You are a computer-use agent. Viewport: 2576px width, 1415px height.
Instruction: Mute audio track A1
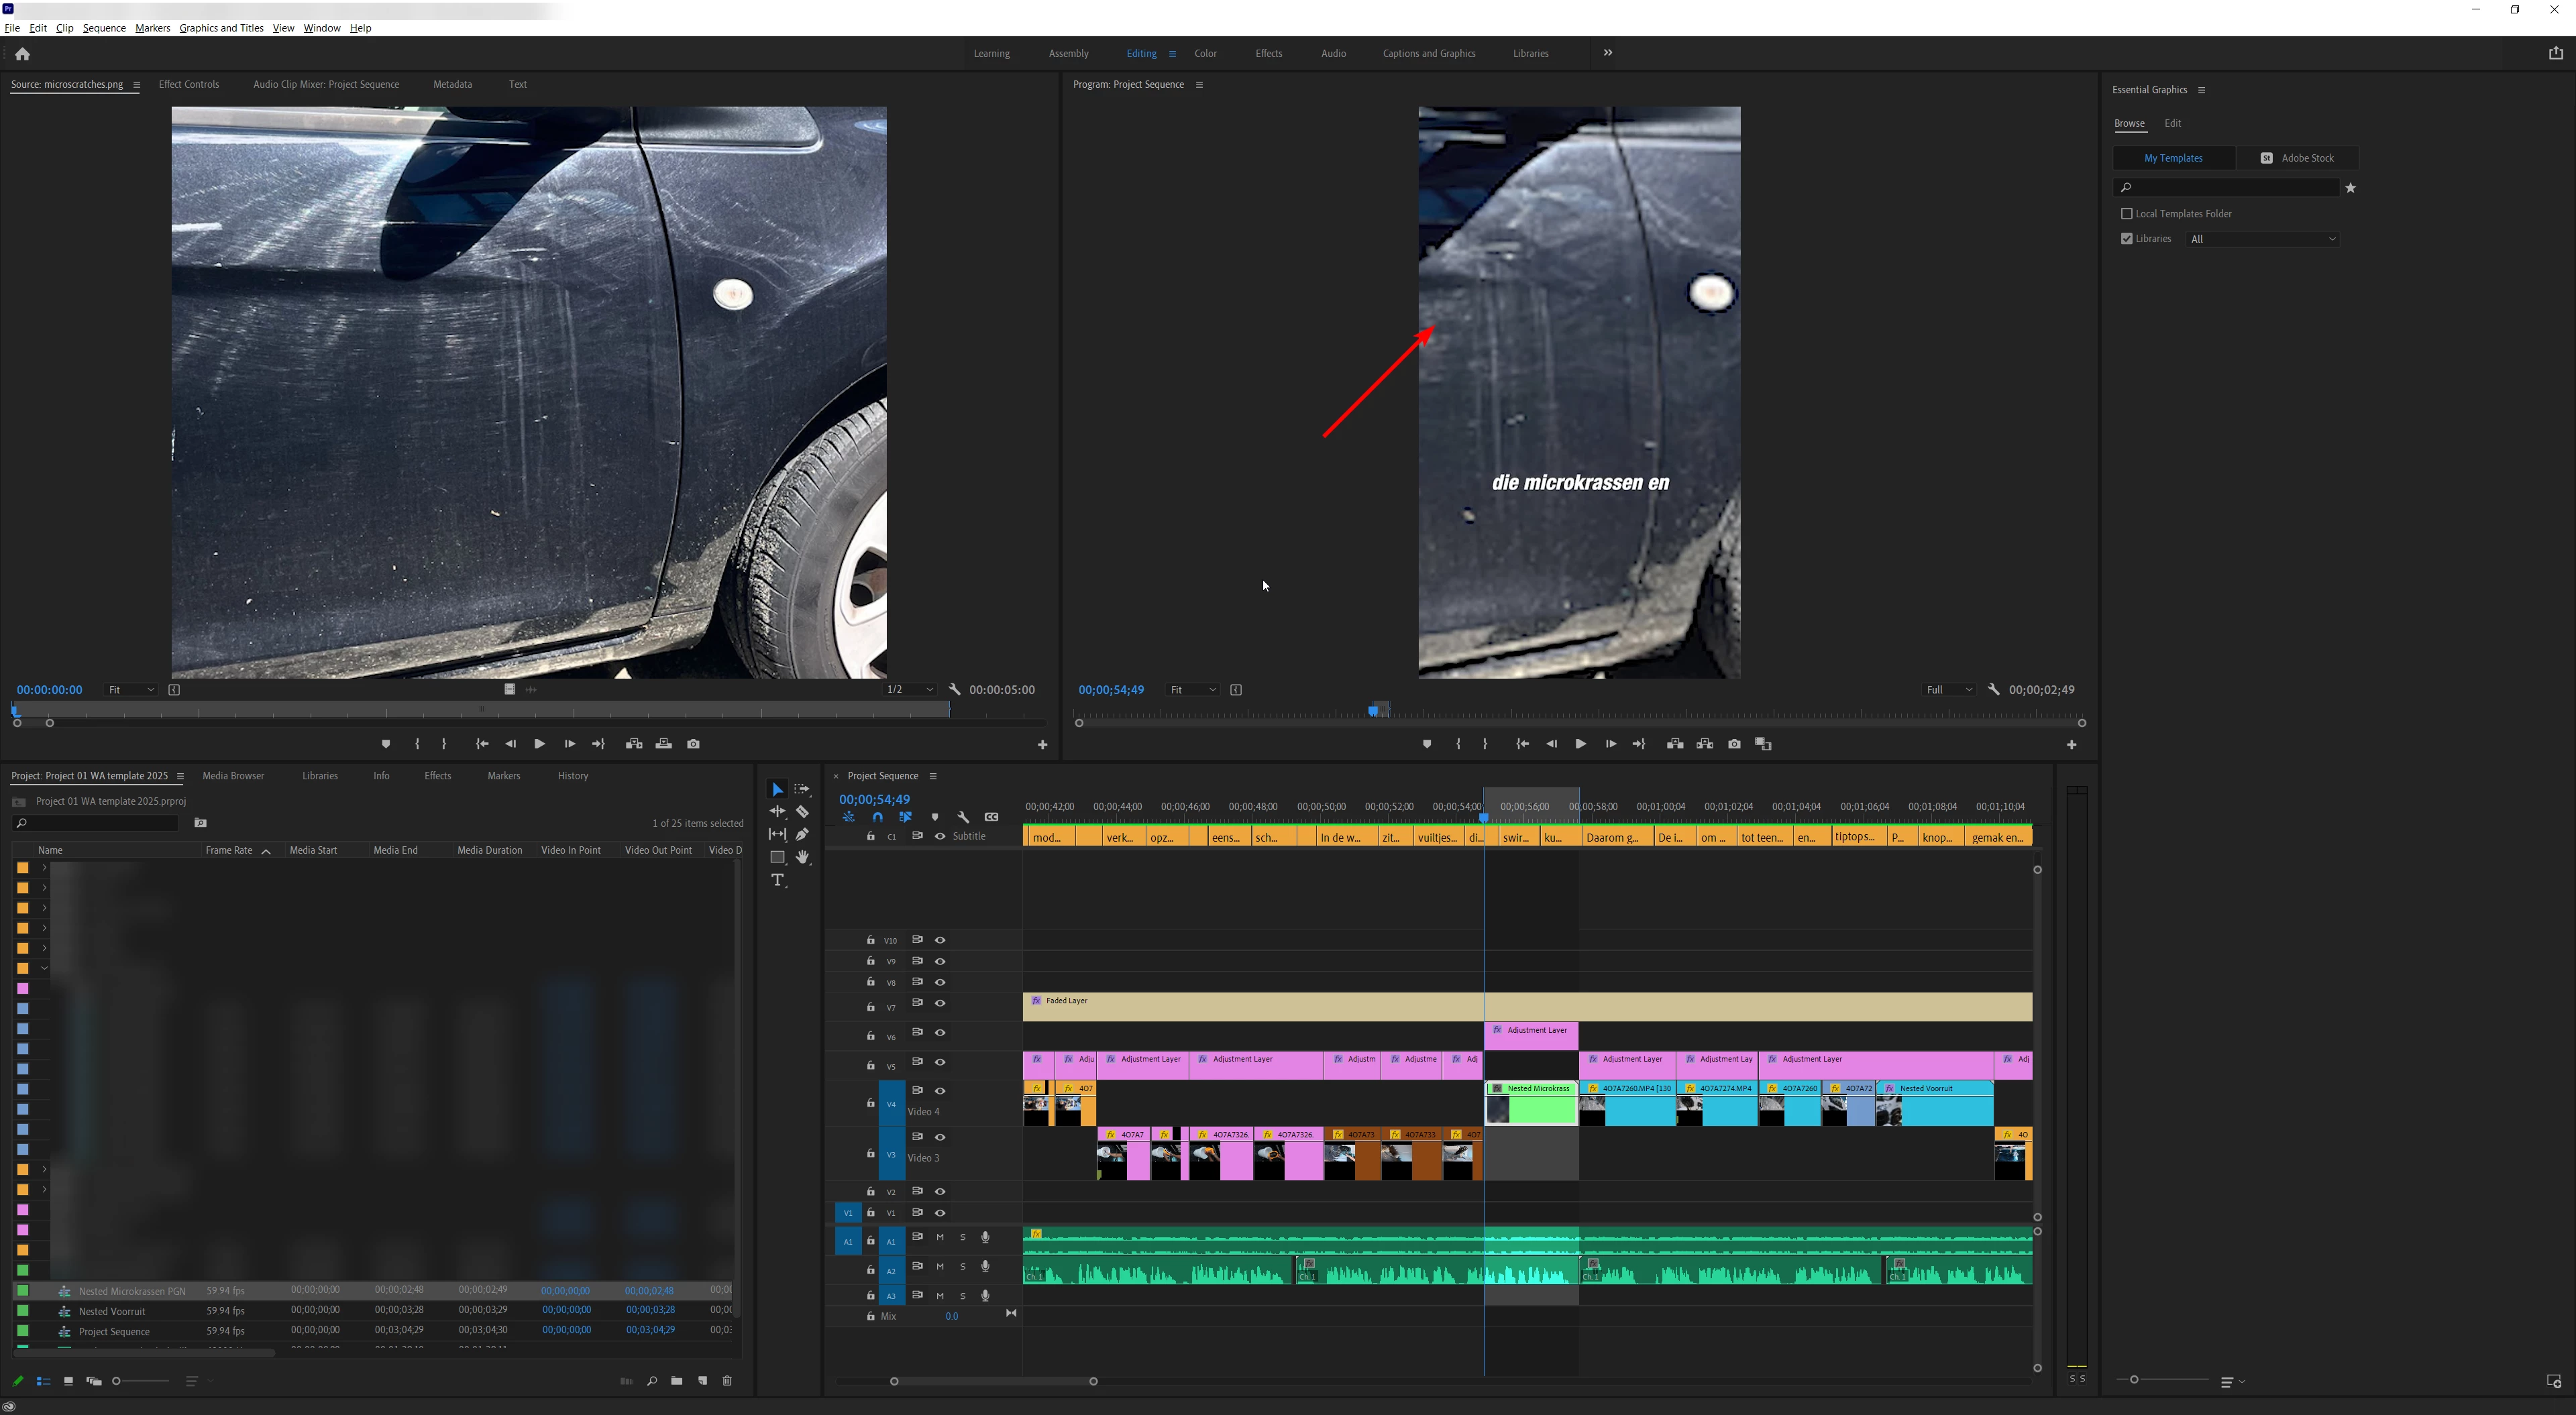940,1237
